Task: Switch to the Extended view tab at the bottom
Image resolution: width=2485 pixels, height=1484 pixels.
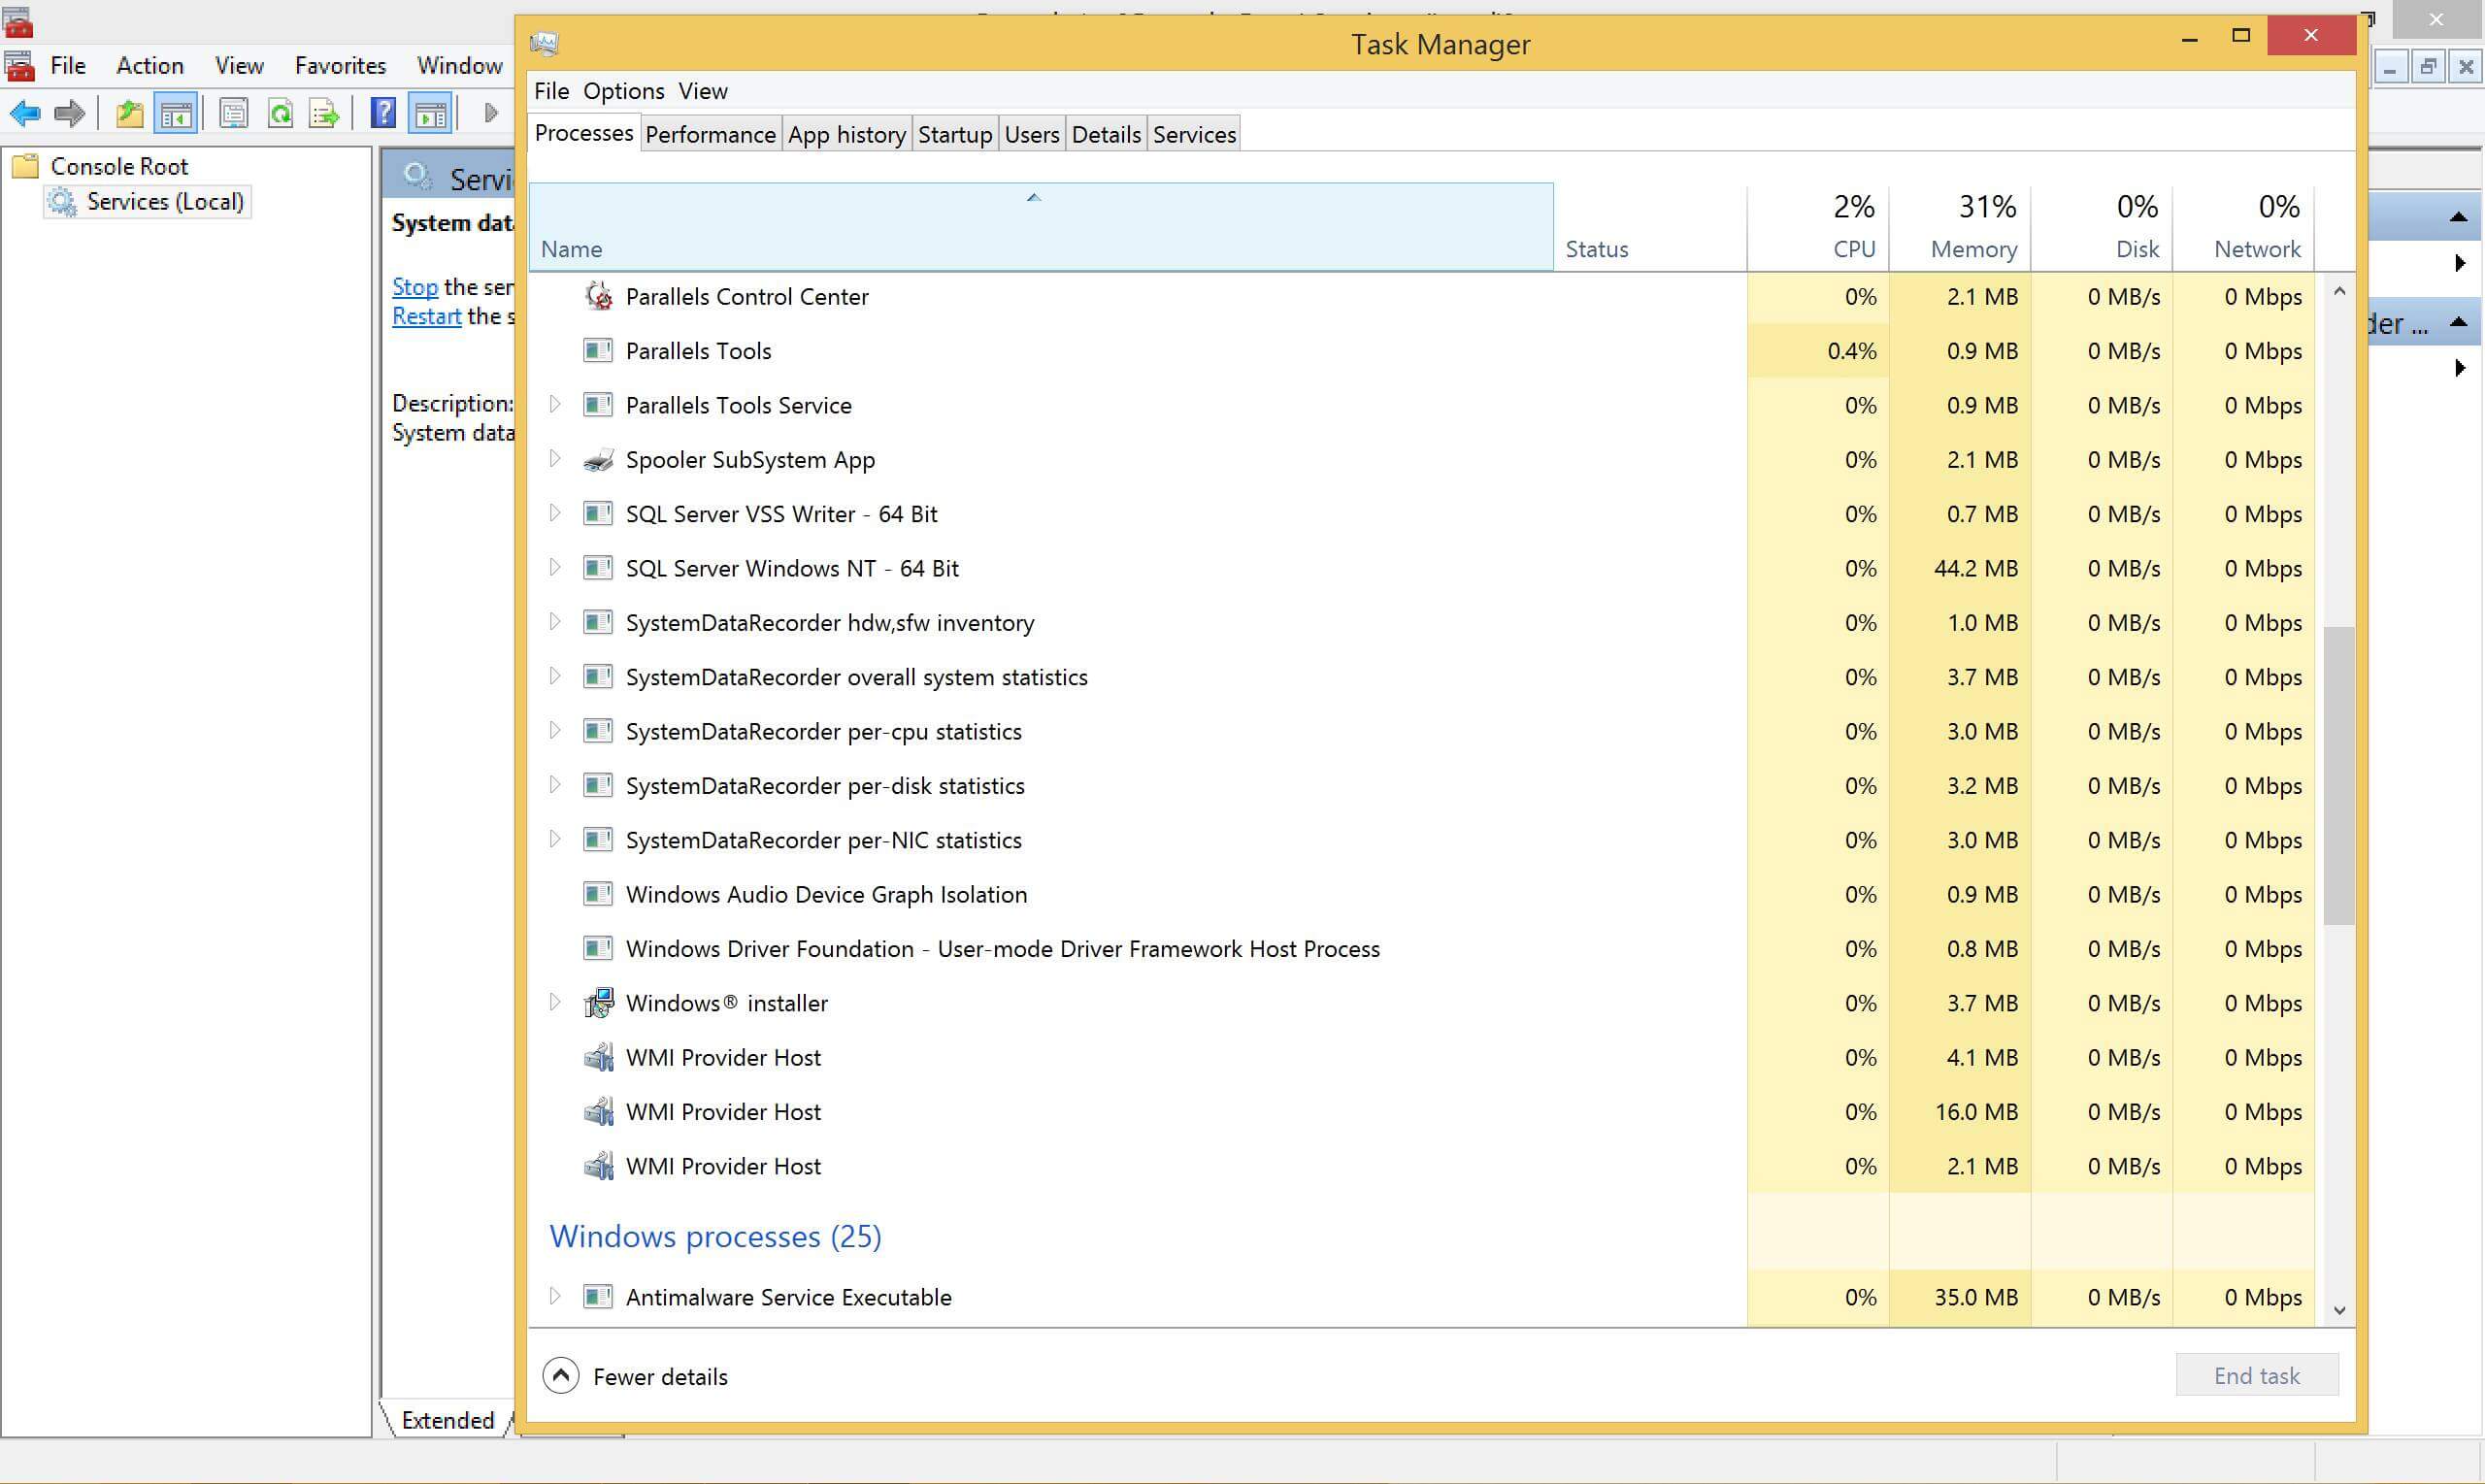Action: [447, 1420]
